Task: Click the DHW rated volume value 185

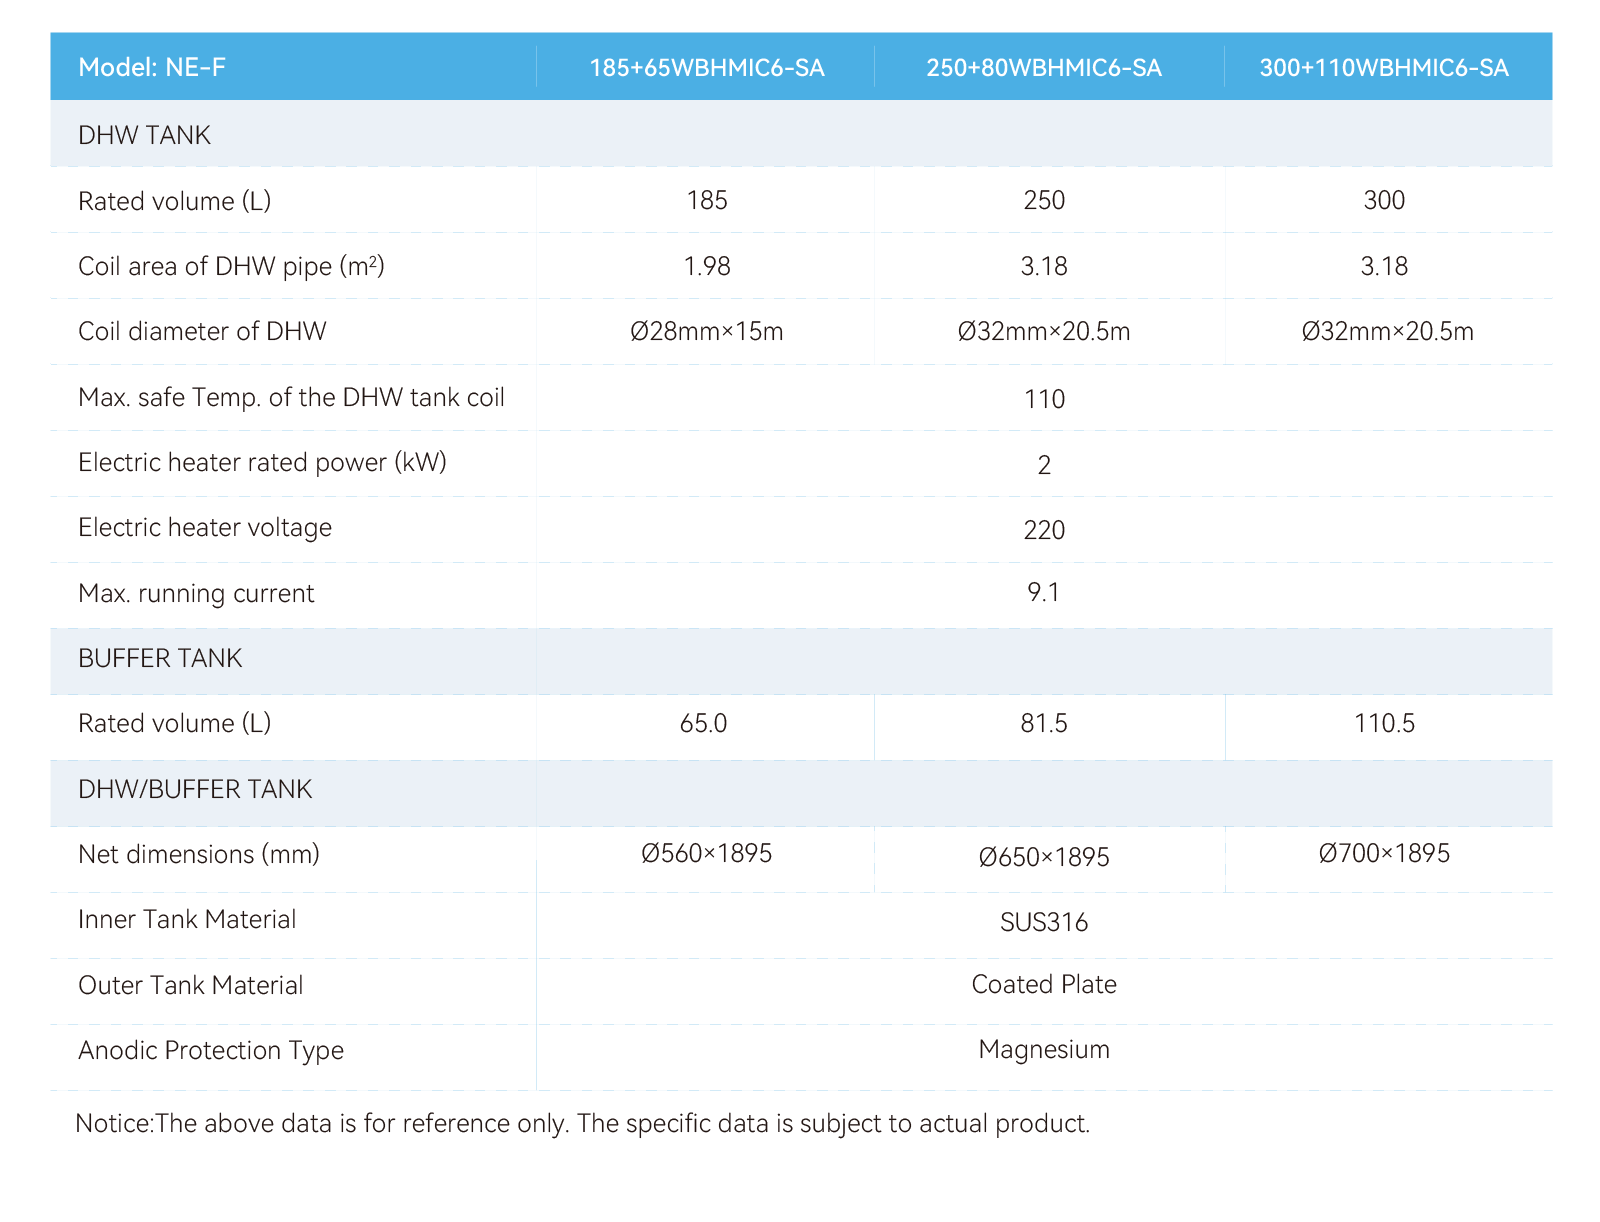Action: [707, 200]
